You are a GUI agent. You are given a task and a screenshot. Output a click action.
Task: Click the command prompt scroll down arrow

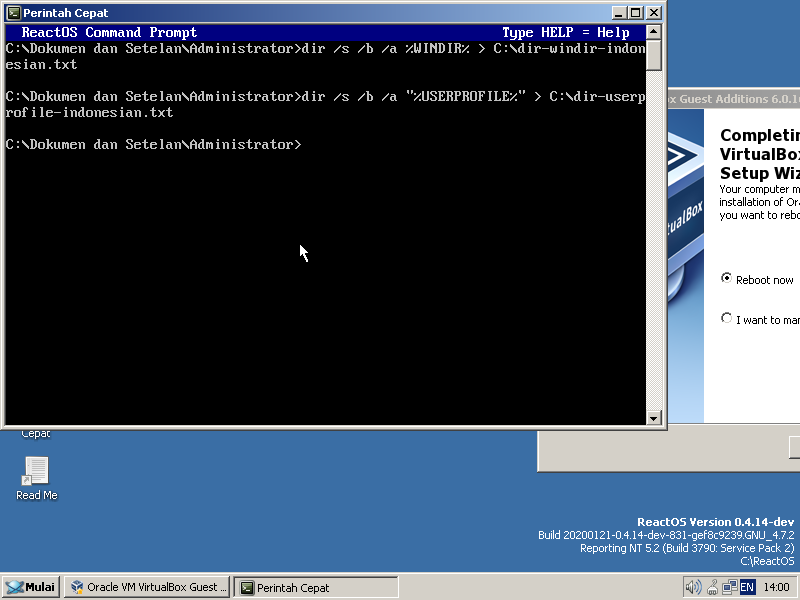click(x=654, y=418)
